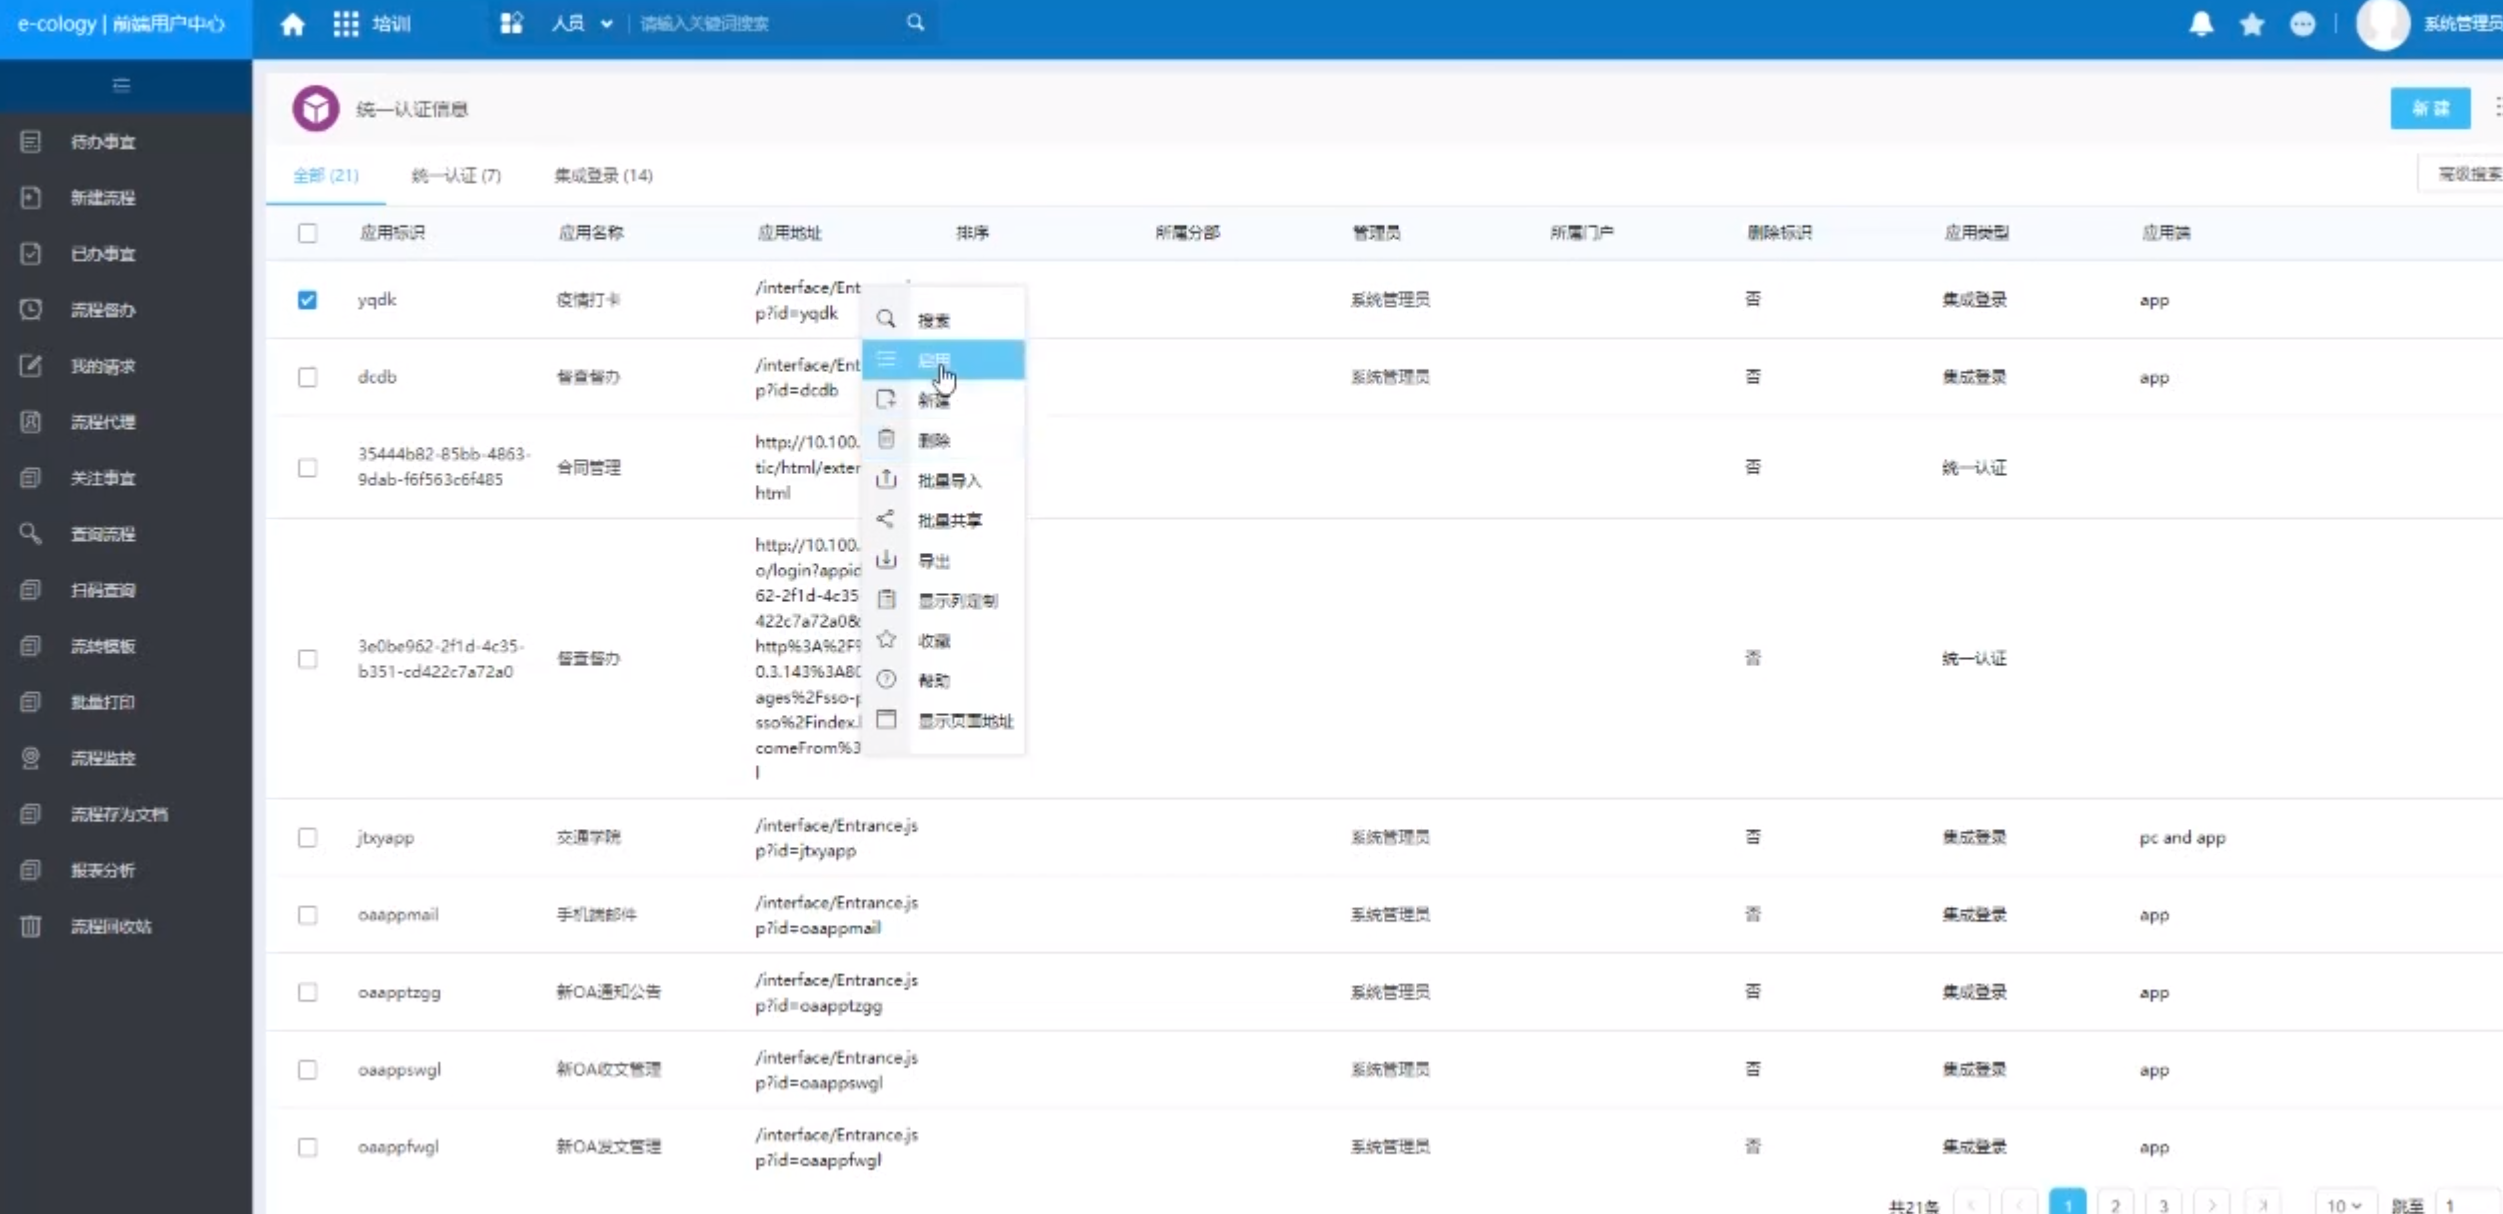This screenshot has width=2503, height=1214.
Task: Open the chat bubble icon in header
Action: coord(2302,24)
